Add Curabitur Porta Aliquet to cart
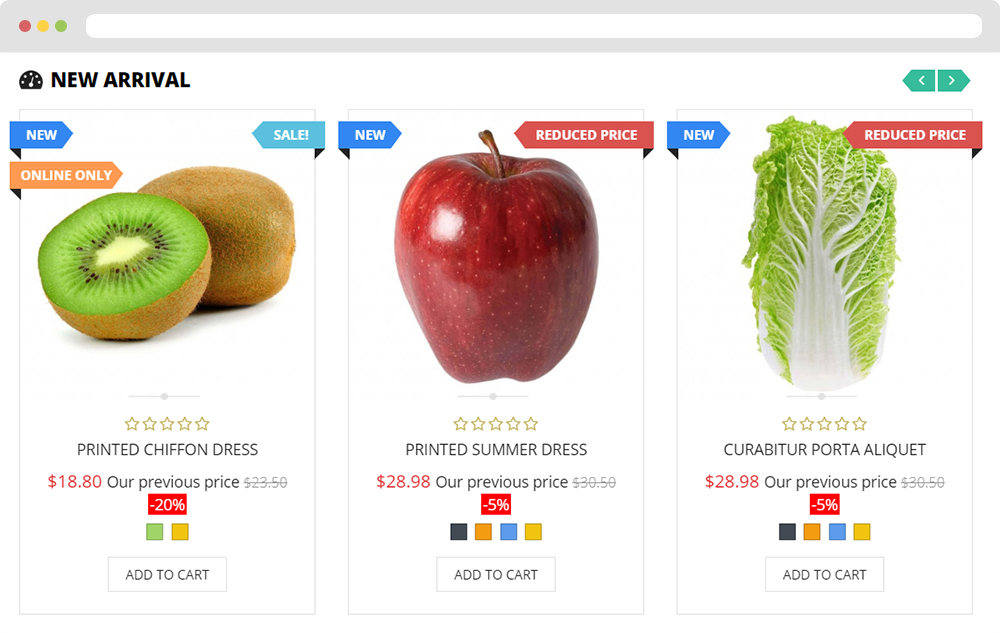Image resolution: width=1000 pixels, height=633 pixels. point(825,574)
